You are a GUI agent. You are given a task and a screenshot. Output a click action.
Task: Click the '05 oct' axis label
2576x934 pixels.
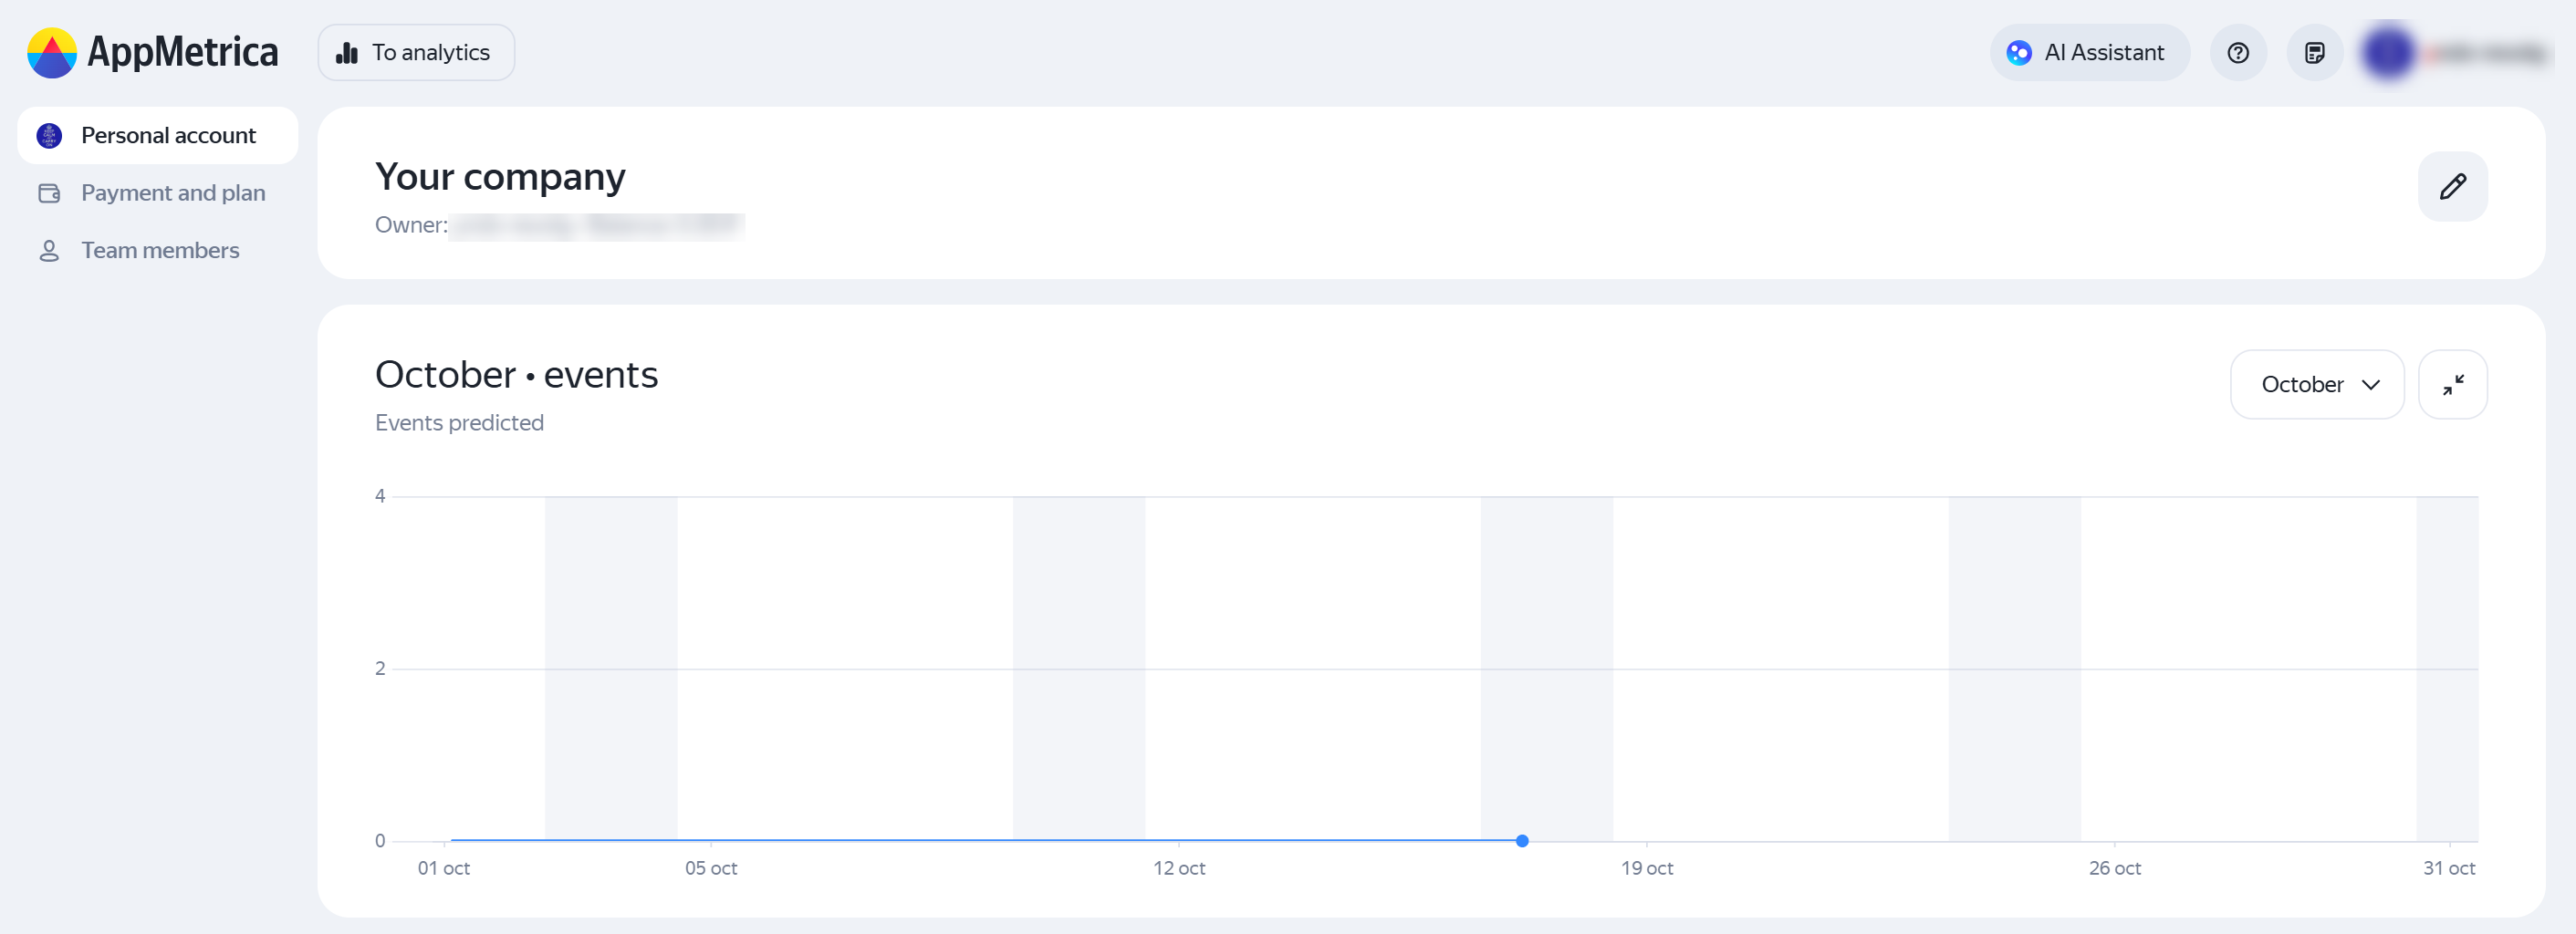pos(711,868)
